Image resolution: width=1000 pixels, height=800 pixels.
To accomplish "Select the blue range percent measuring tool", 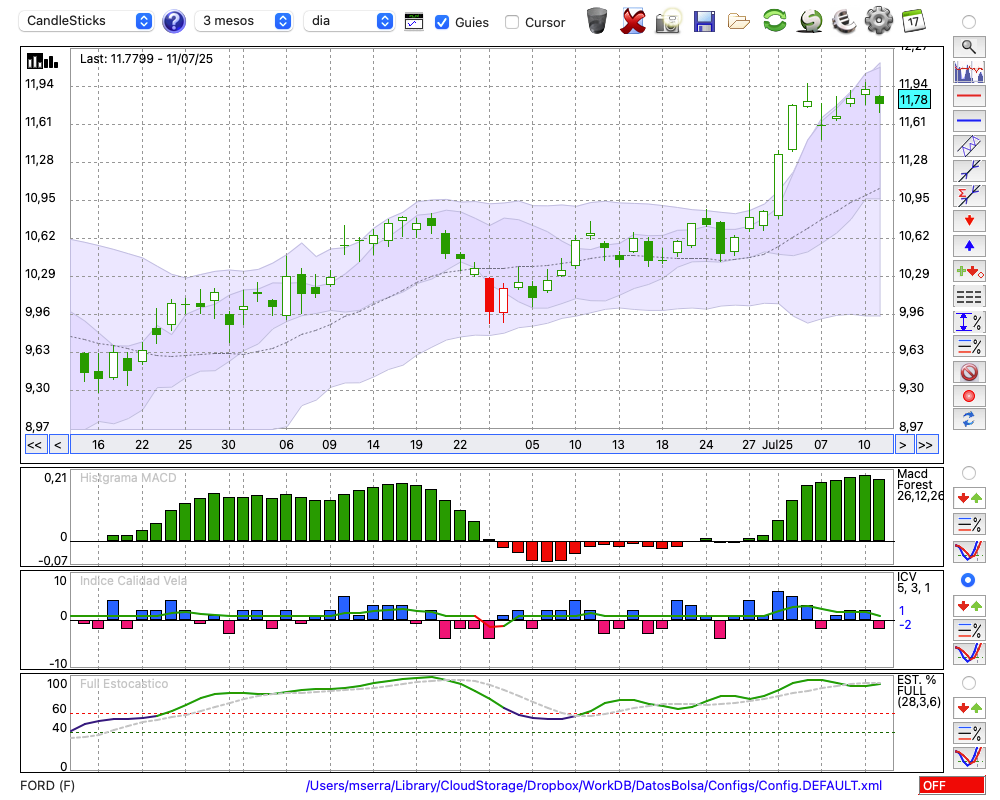I will point(969,322).
